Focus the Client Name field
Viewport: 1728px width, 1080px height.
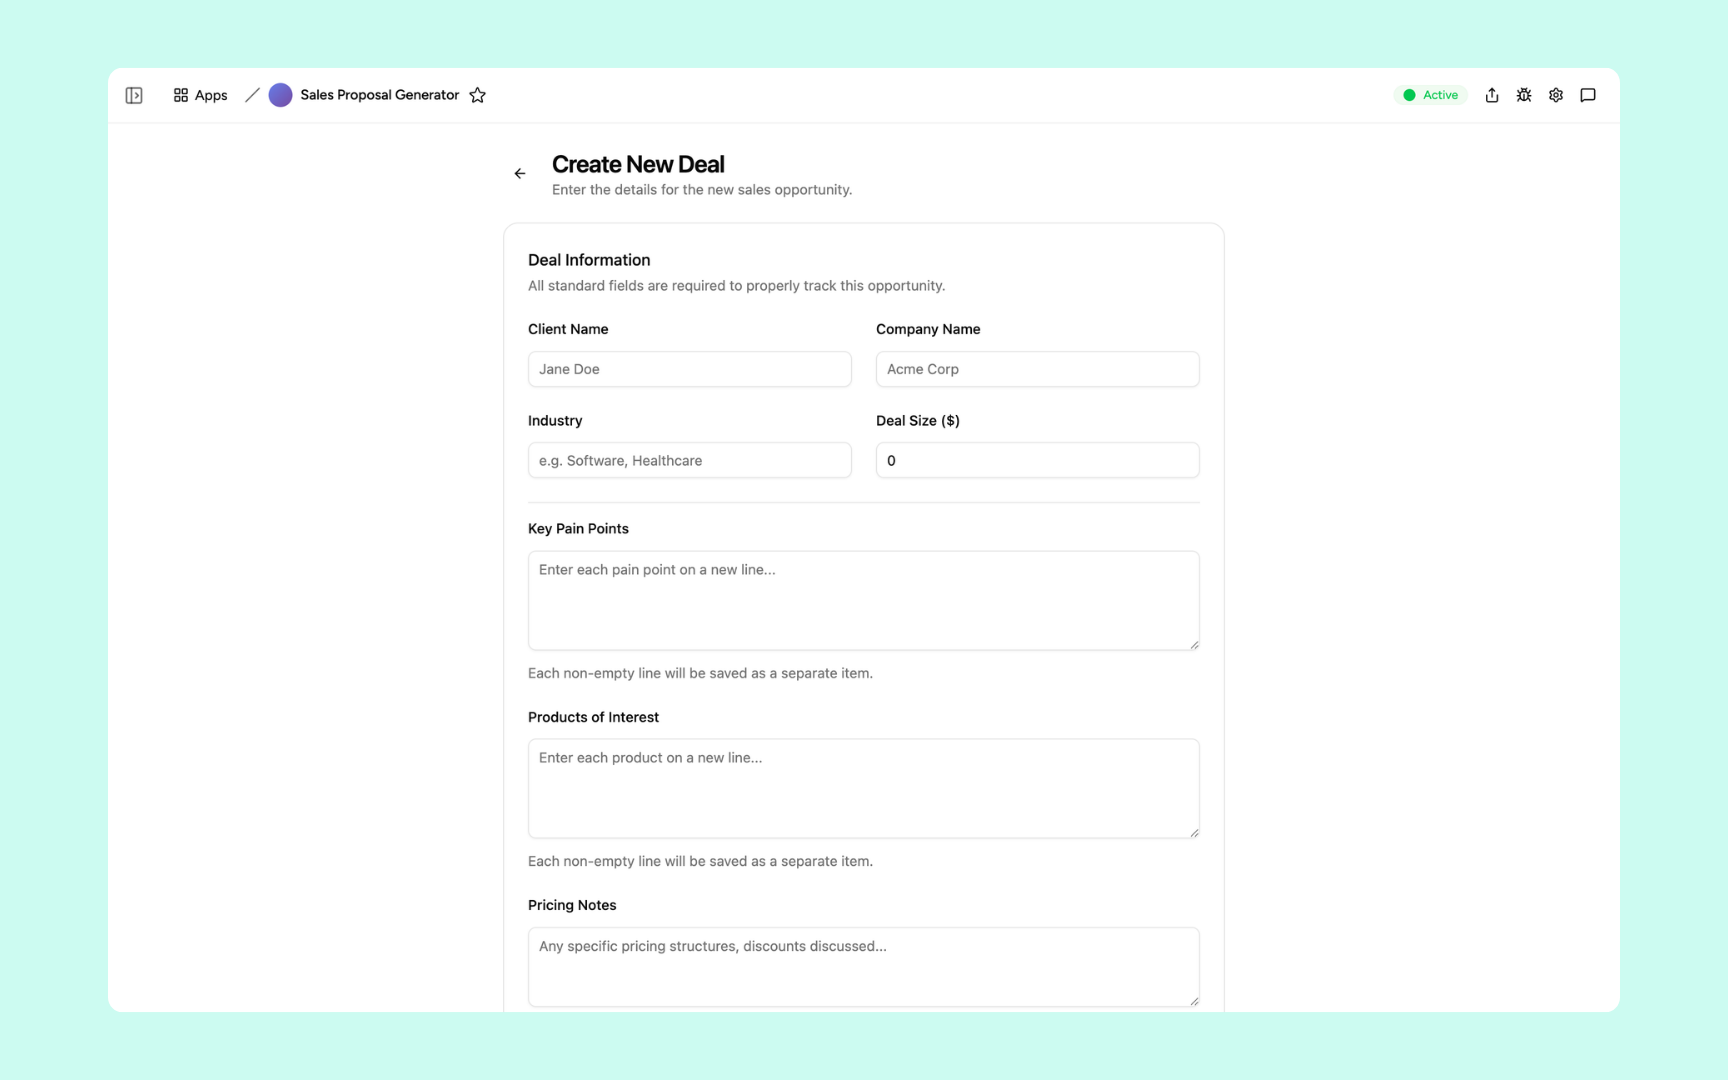tap(690, 369)
